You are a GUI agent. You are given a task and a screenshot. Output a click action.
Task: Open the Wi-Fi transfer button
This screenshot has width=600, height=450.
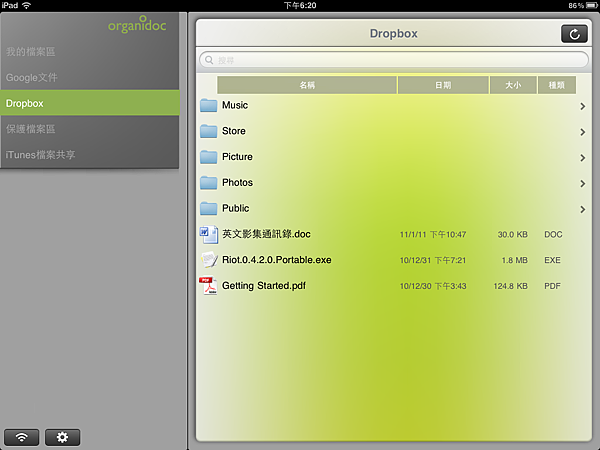tap(21, 437)
